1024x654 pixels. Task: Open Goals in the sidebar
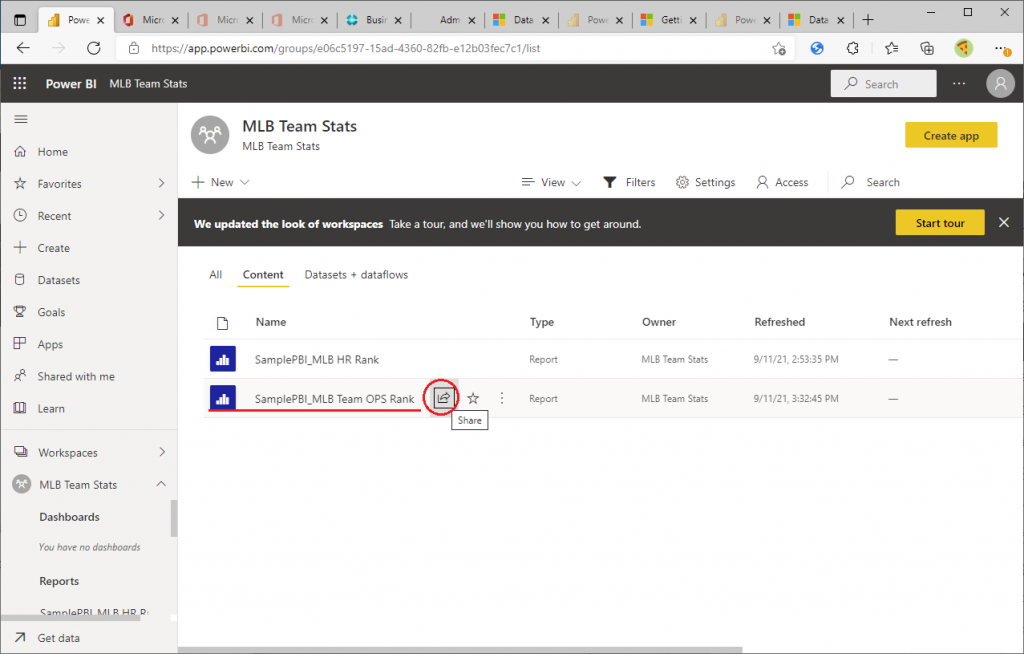(x=51, y=312)
